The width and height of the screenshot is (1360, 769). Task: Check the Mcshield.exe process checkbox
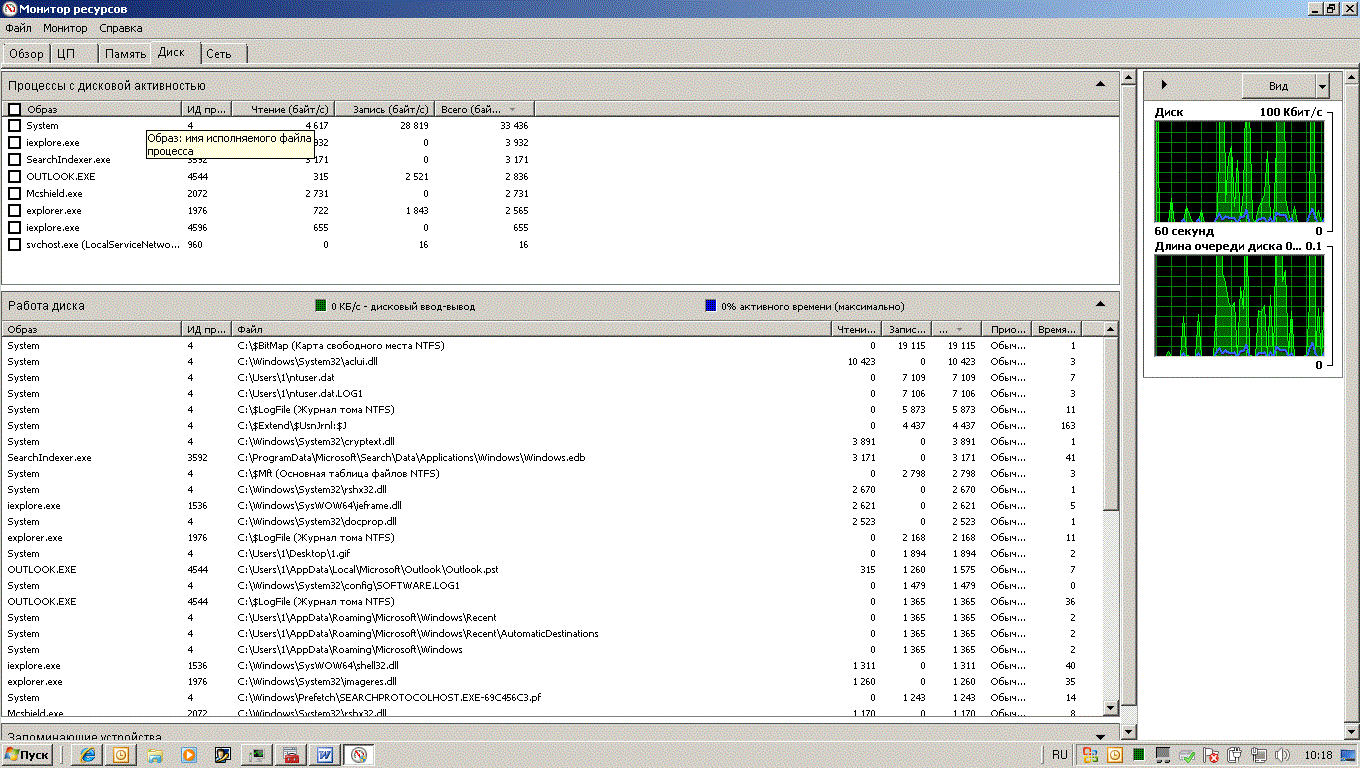[x=14, y=194]
